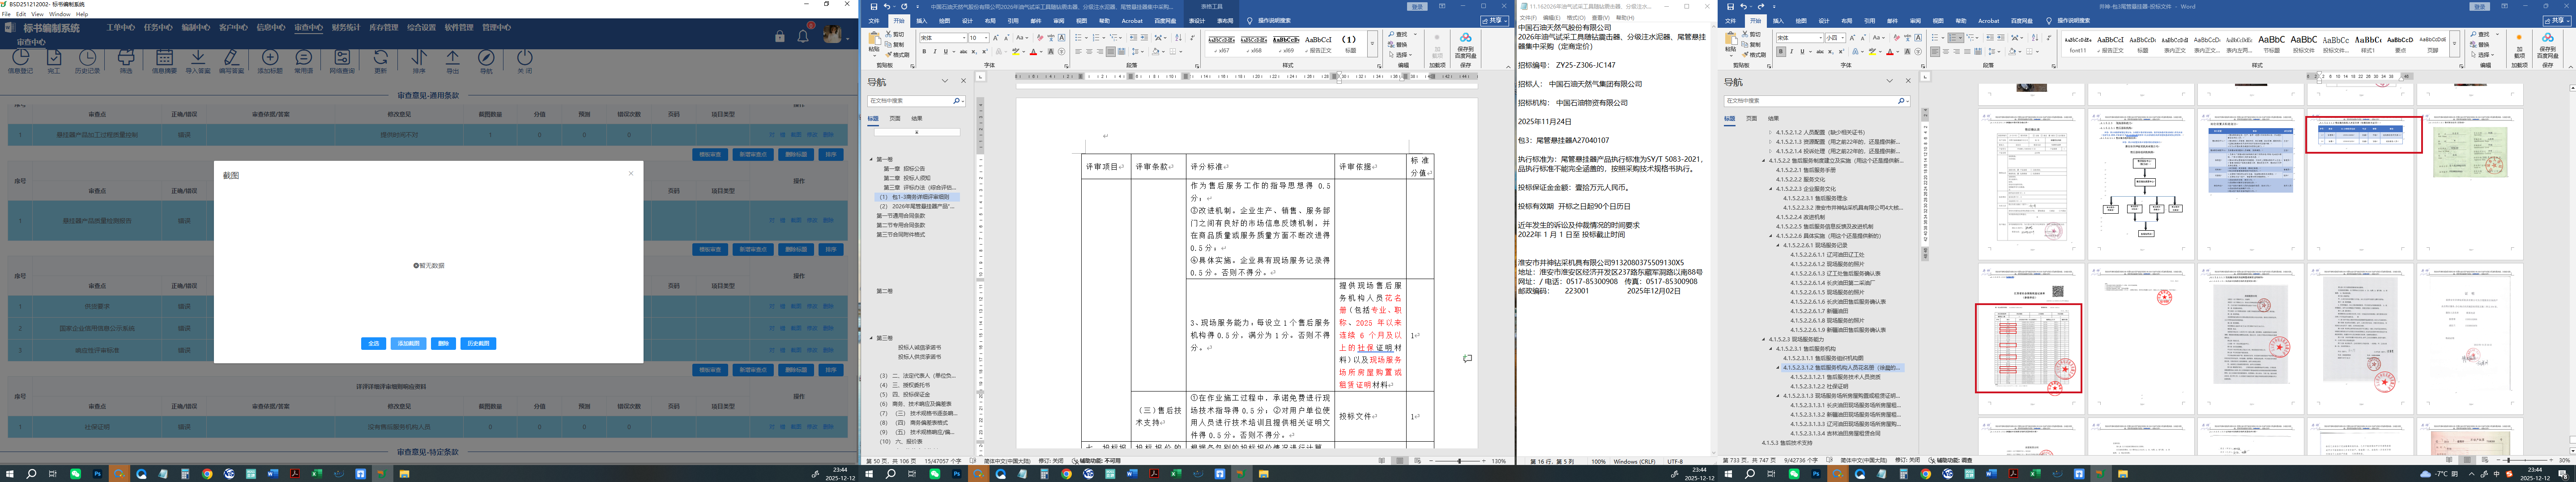This screenshot has width=2576, height=482.
Task: Collapse the 4.1.5.2.3.1 售后服务机构 heading
Action: (1771, 349)
